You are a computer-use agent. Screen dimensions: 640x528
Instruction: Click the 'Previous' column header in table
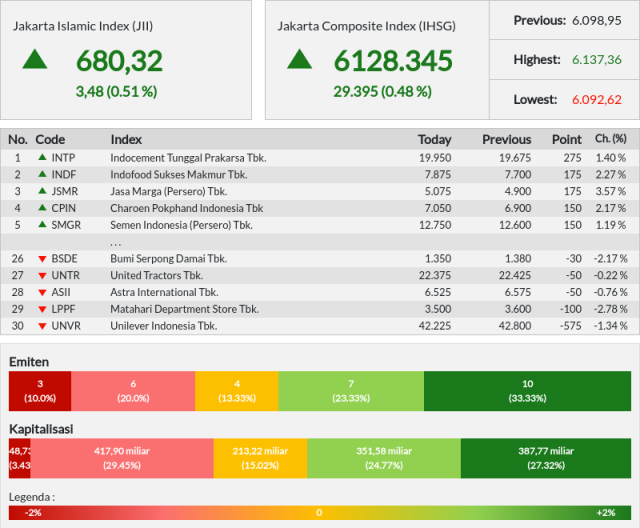click(x=507, y=140)
